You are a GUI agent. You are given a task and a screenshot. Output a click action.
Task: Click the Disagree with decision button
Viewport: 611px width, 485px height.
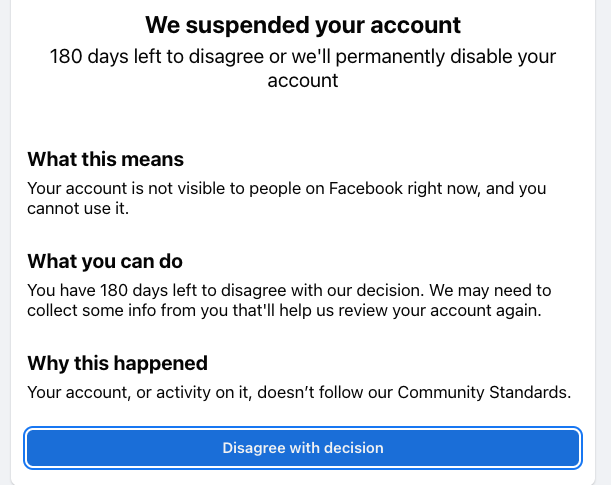pos(303,448)
